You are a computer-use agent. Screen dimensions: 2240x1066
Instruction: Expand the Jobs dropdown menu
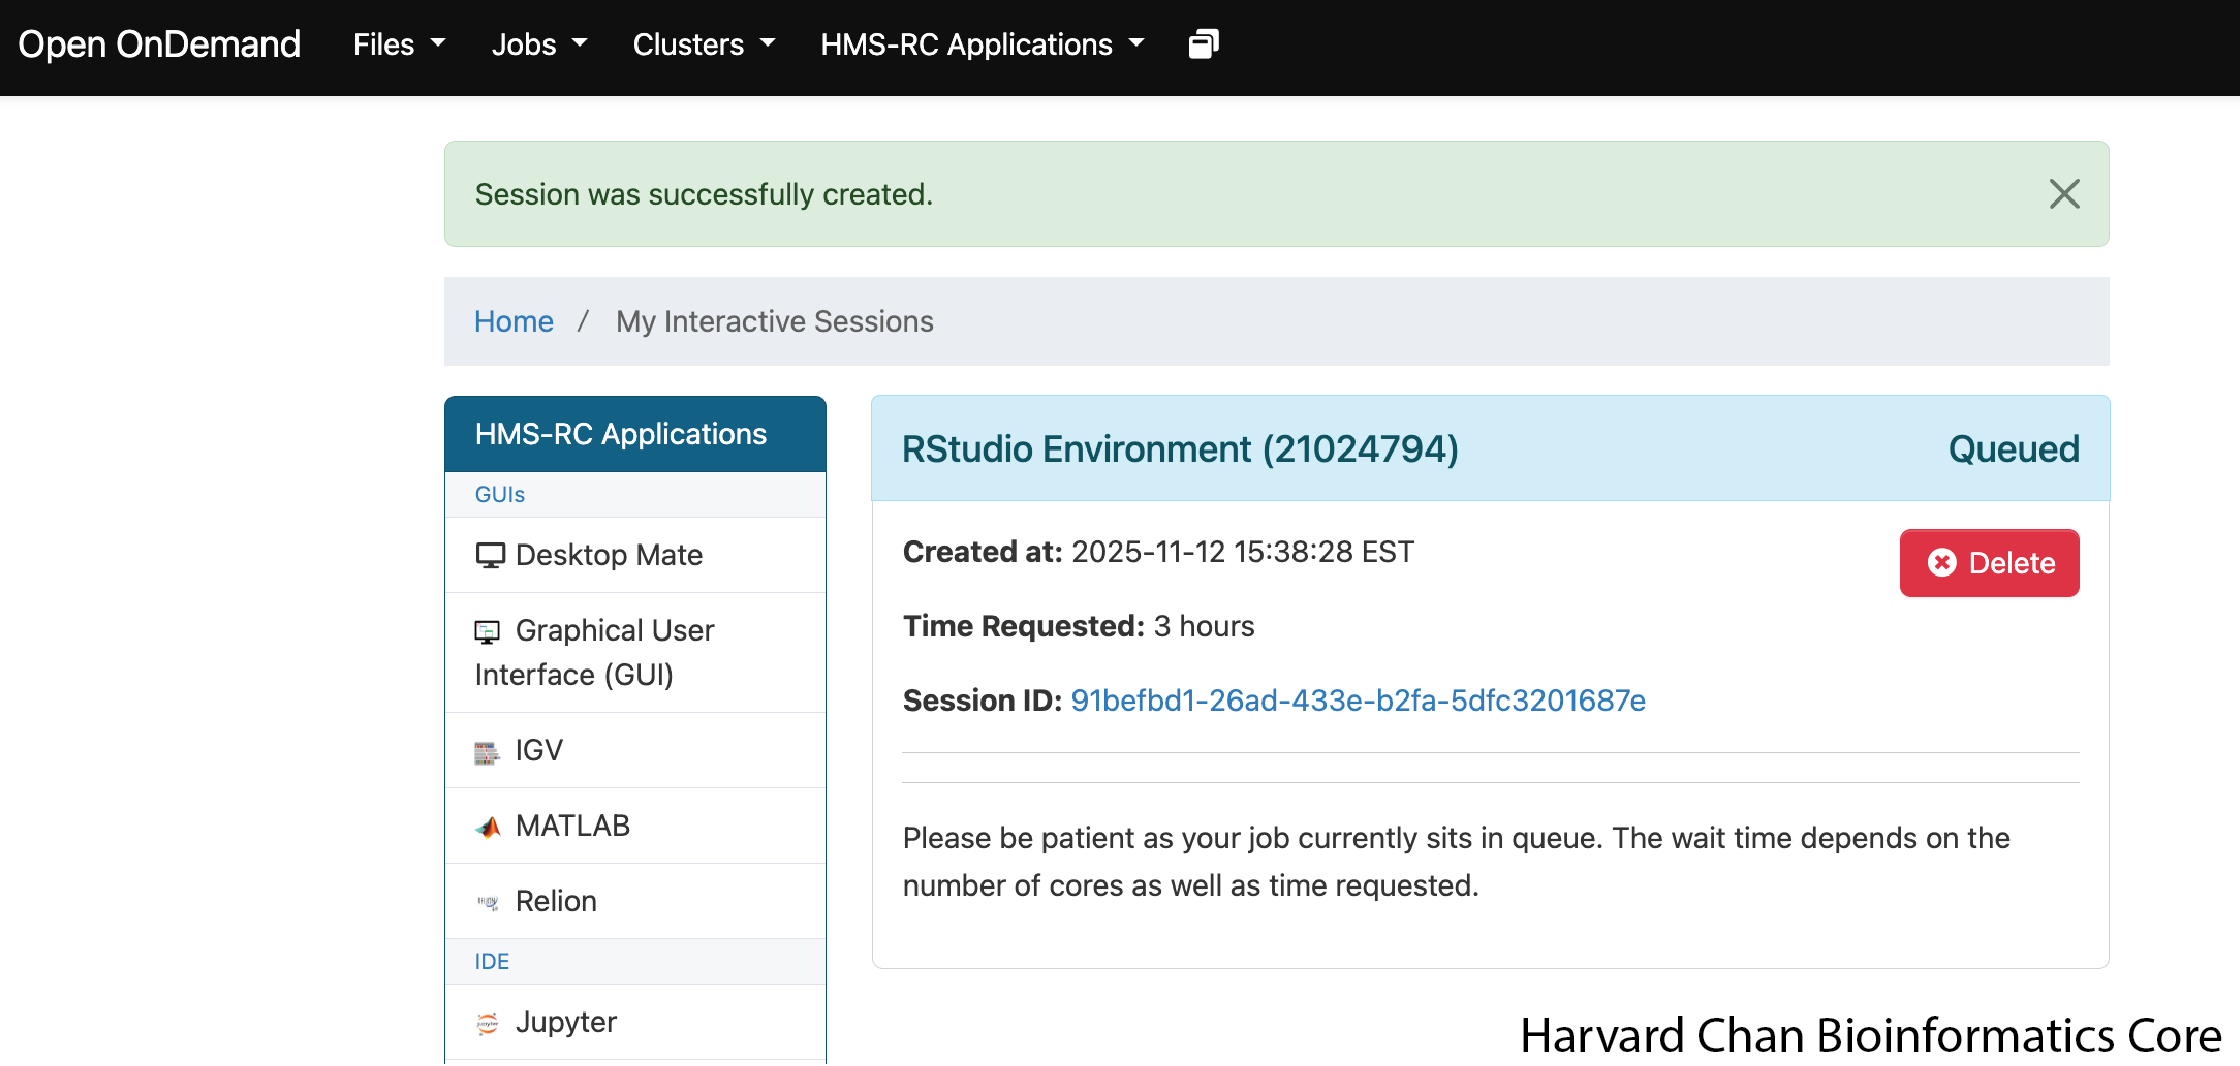tap(538, 45)
